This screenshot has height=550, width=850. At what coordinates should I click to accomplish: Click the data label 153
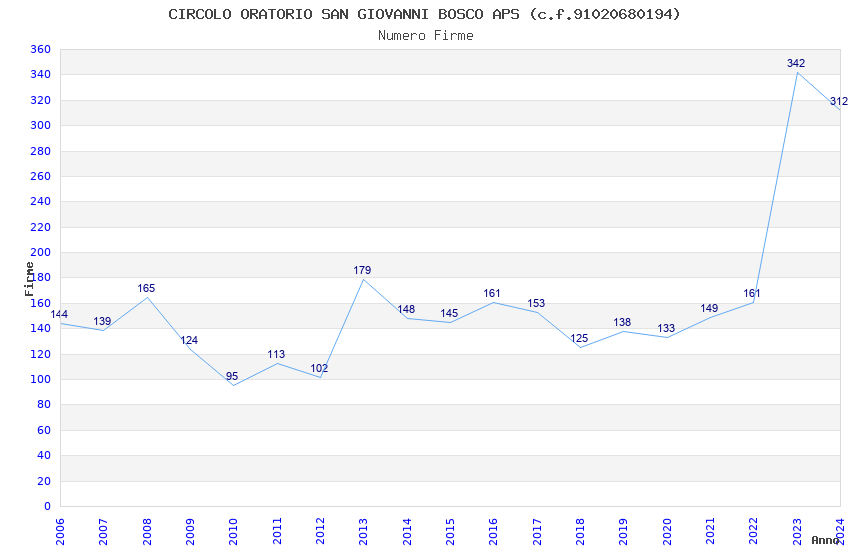pyautogui.click(x=536, y=303)
